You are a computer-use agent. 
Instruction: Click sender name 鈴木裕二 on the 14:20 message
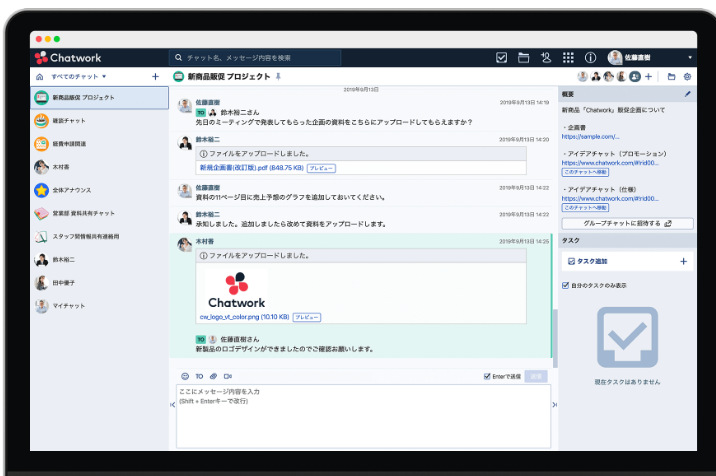pyautogui.click(x=208, y=139)
